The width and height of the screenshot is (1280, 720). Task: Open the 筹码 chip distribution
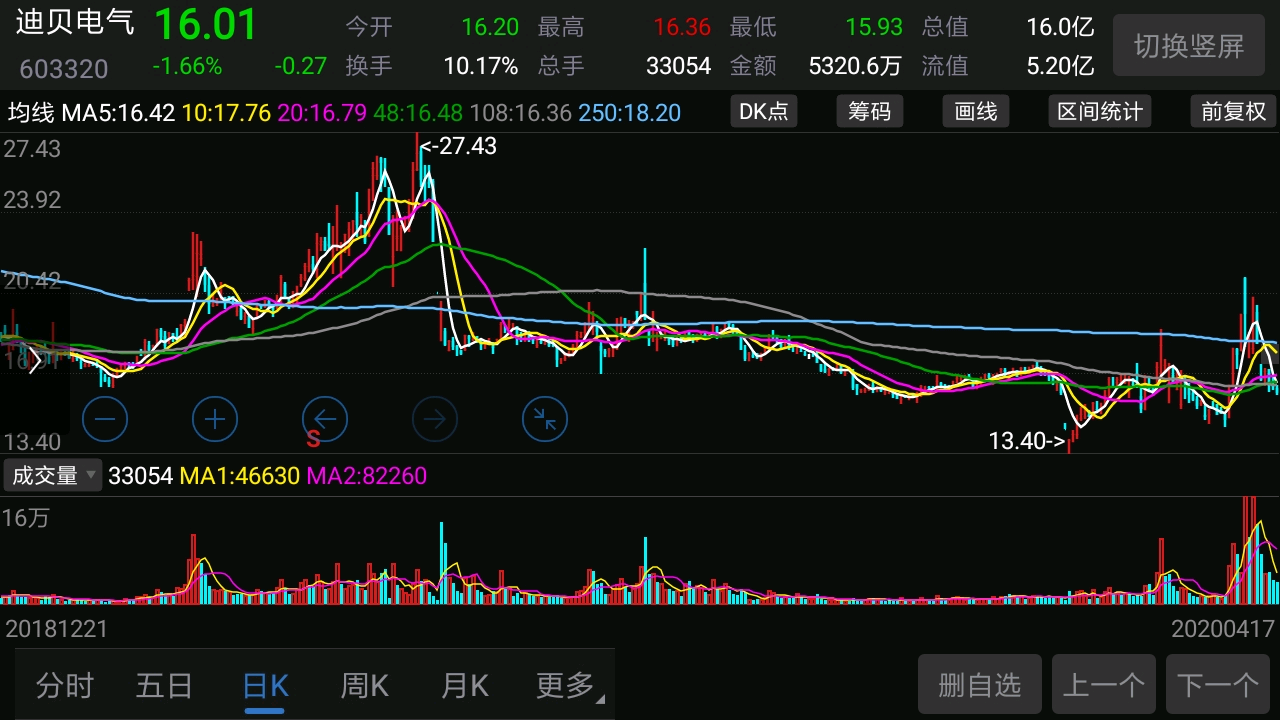pos(869,111)
